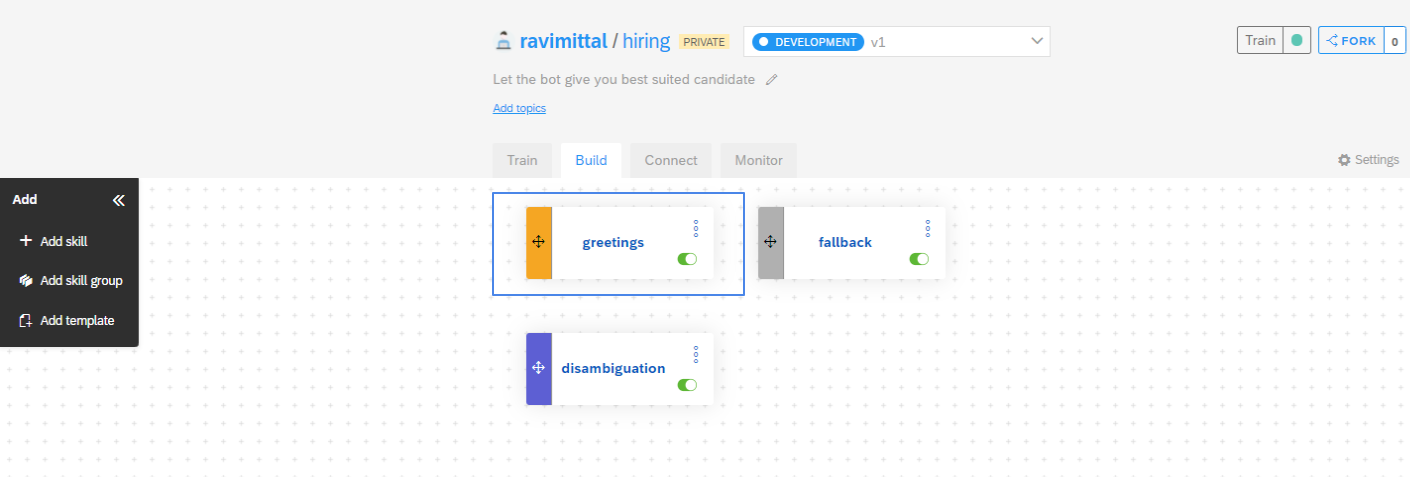Click the pencil icon to edit description
Viewport: 1410px width, 477px height.
coord(771,80)
